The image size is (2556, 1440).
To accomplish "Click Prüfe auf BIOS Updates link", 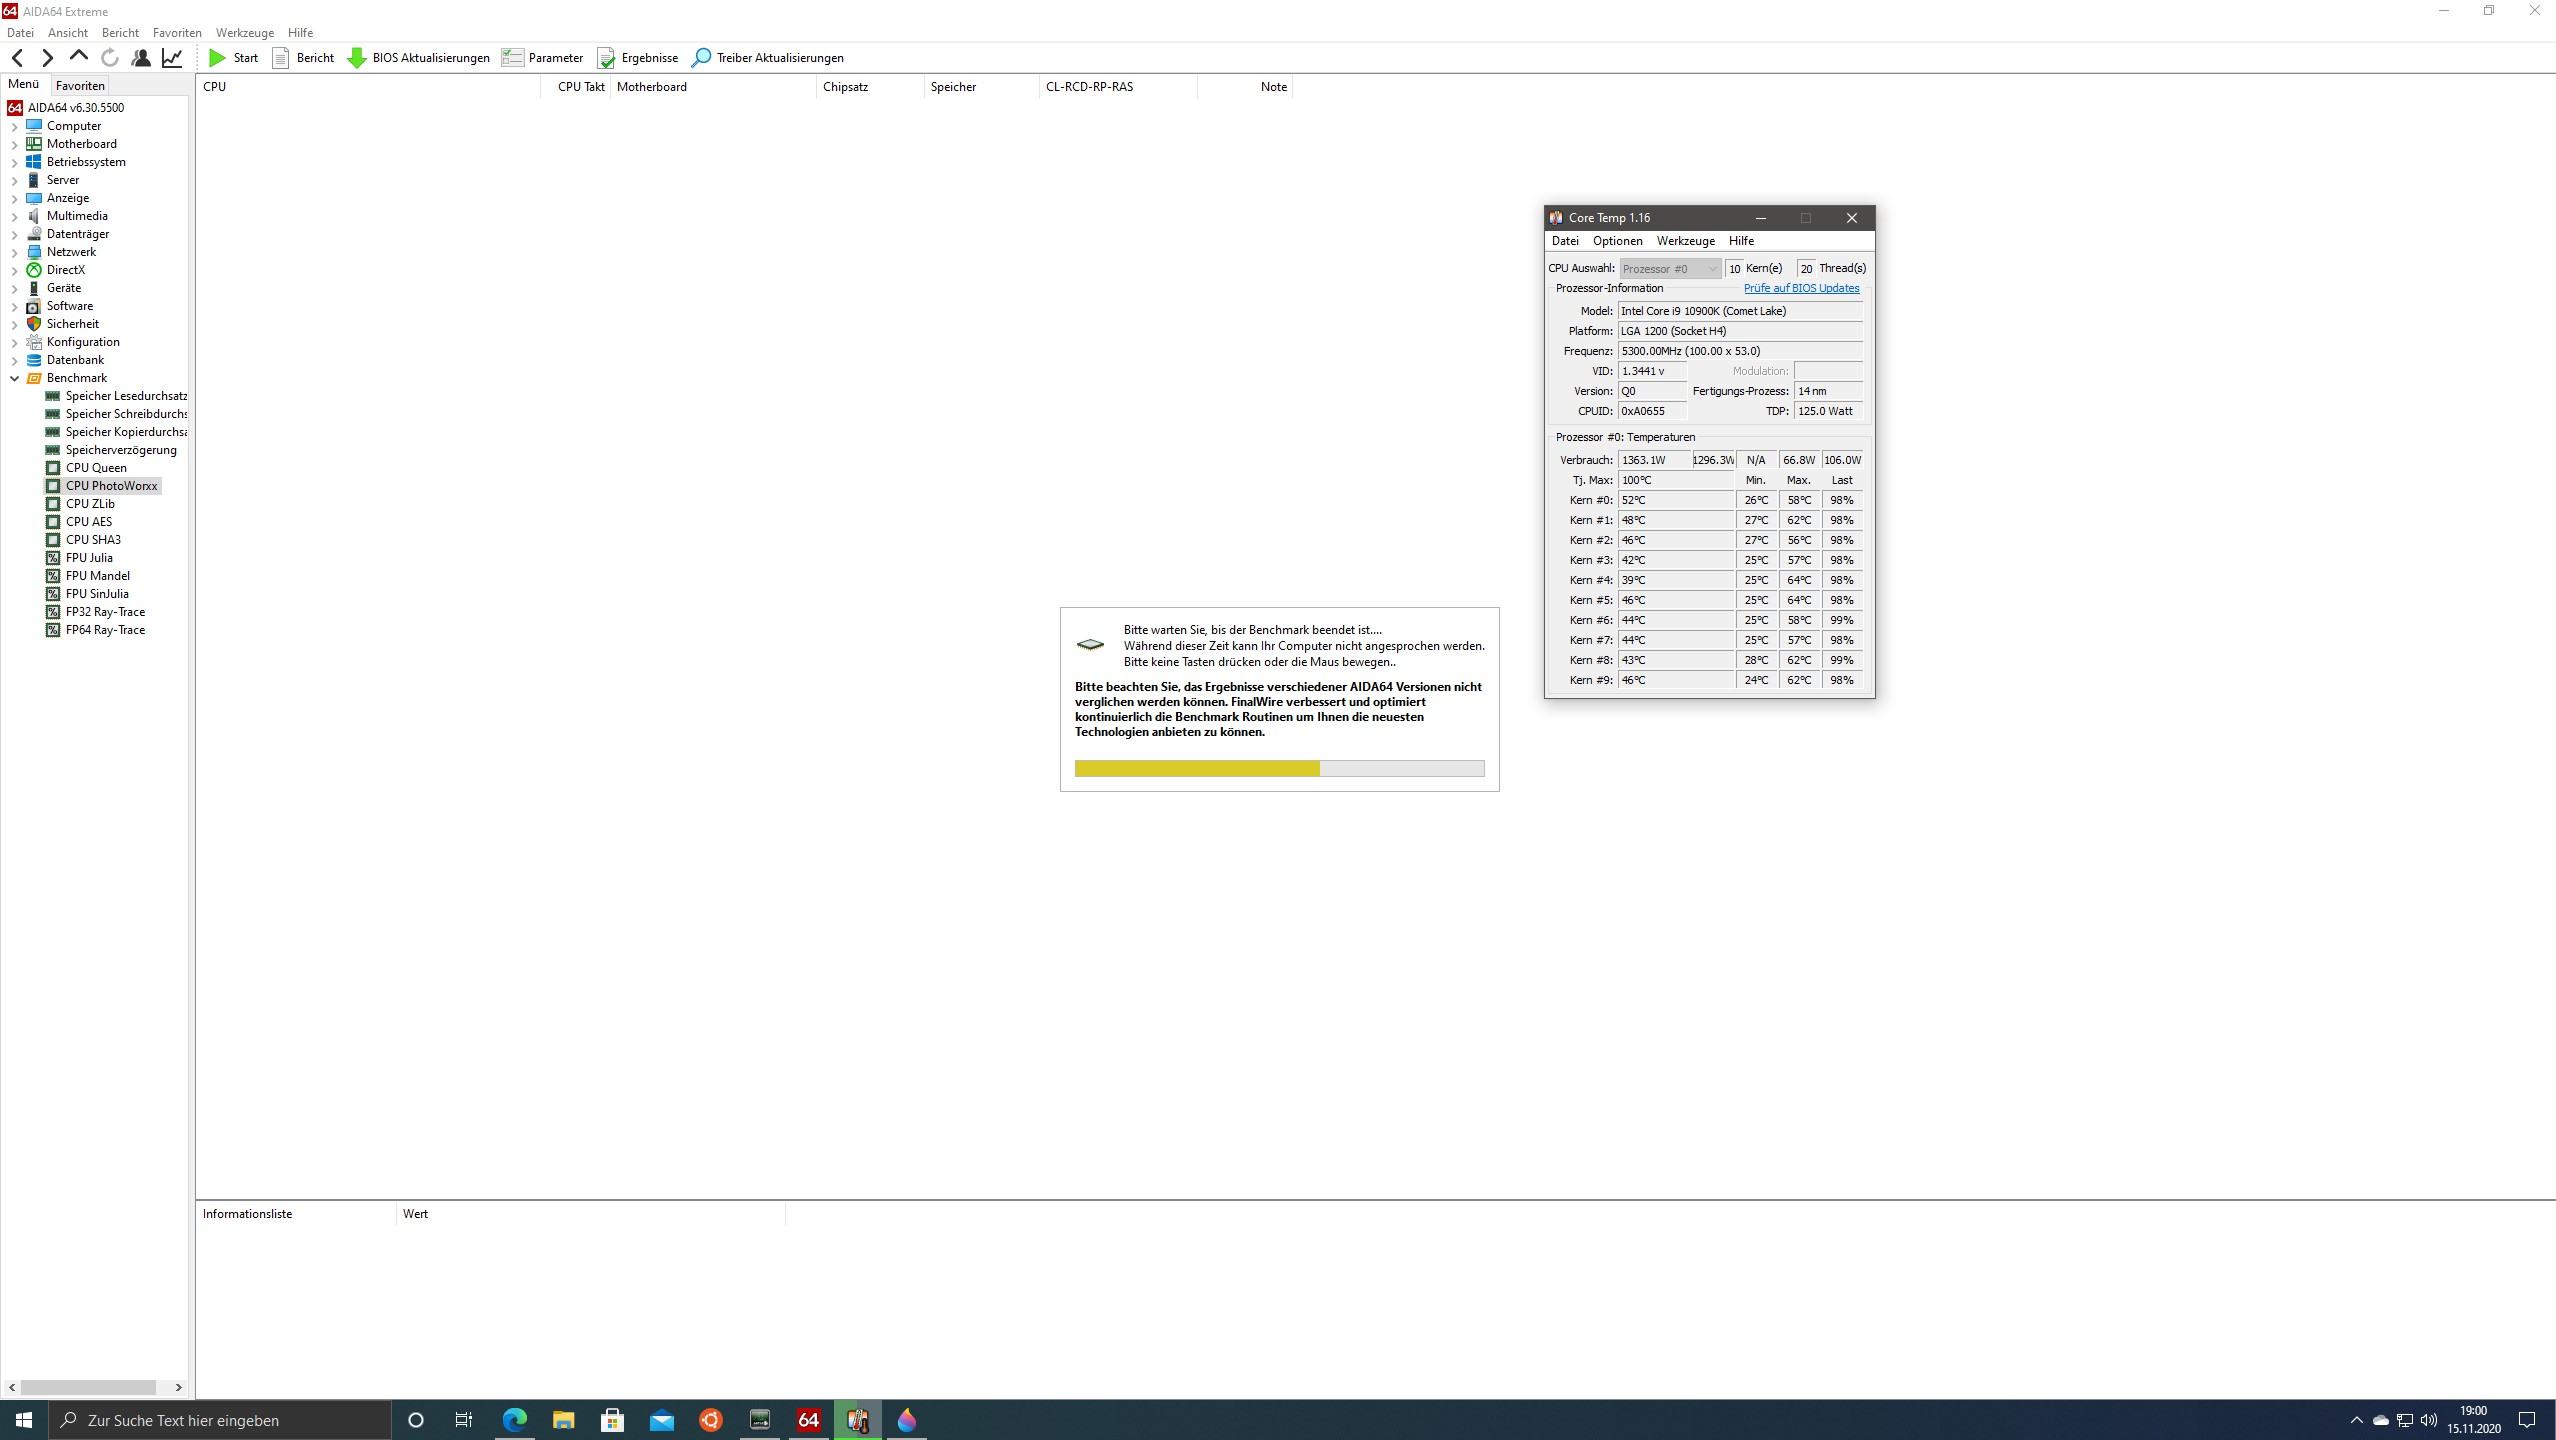I will pos(1801,288).
